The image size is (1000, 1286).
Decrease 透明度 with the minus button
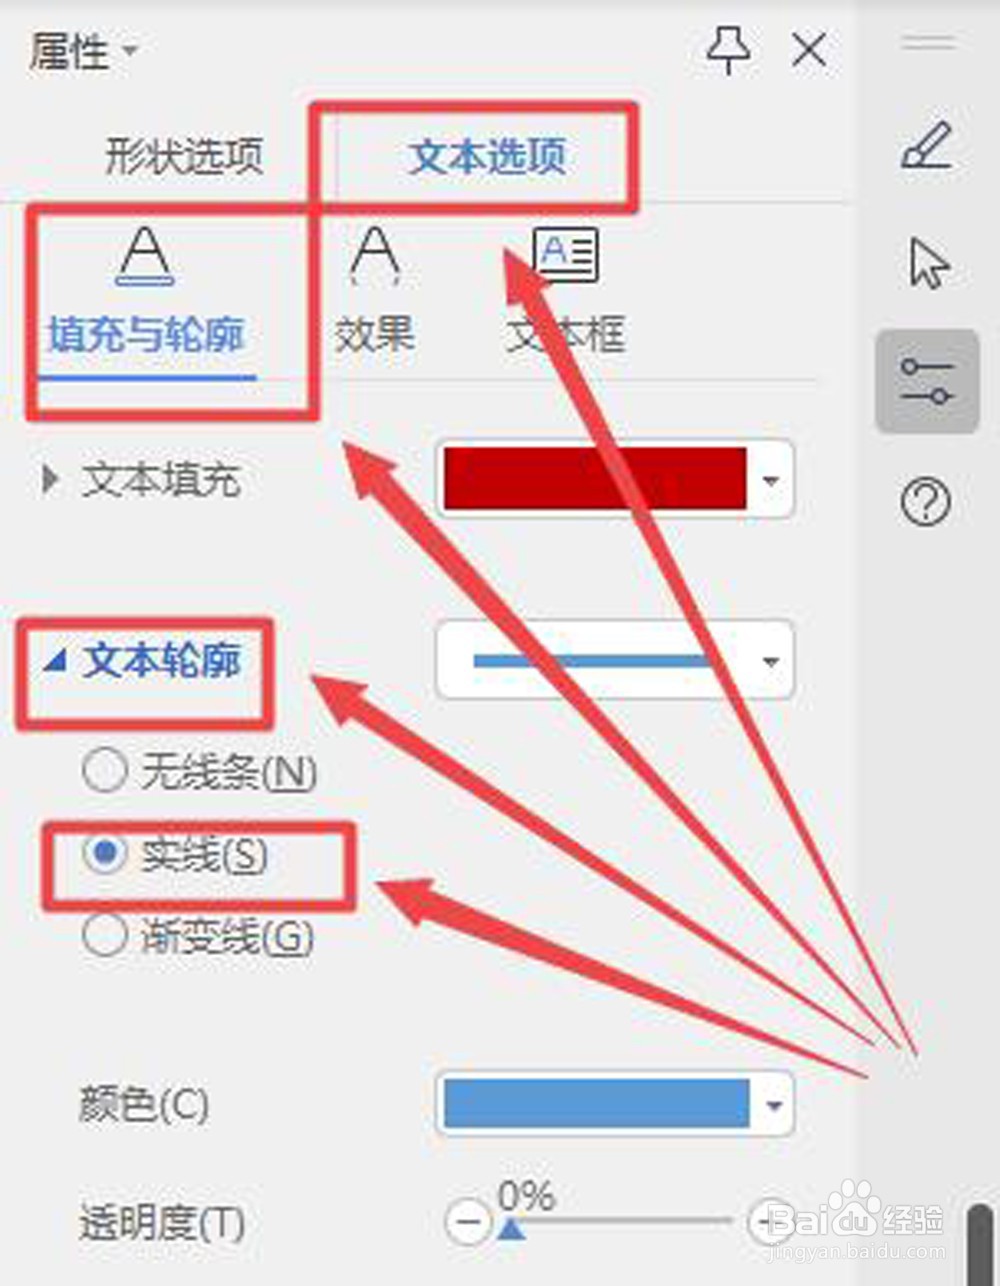(467, 1221)
